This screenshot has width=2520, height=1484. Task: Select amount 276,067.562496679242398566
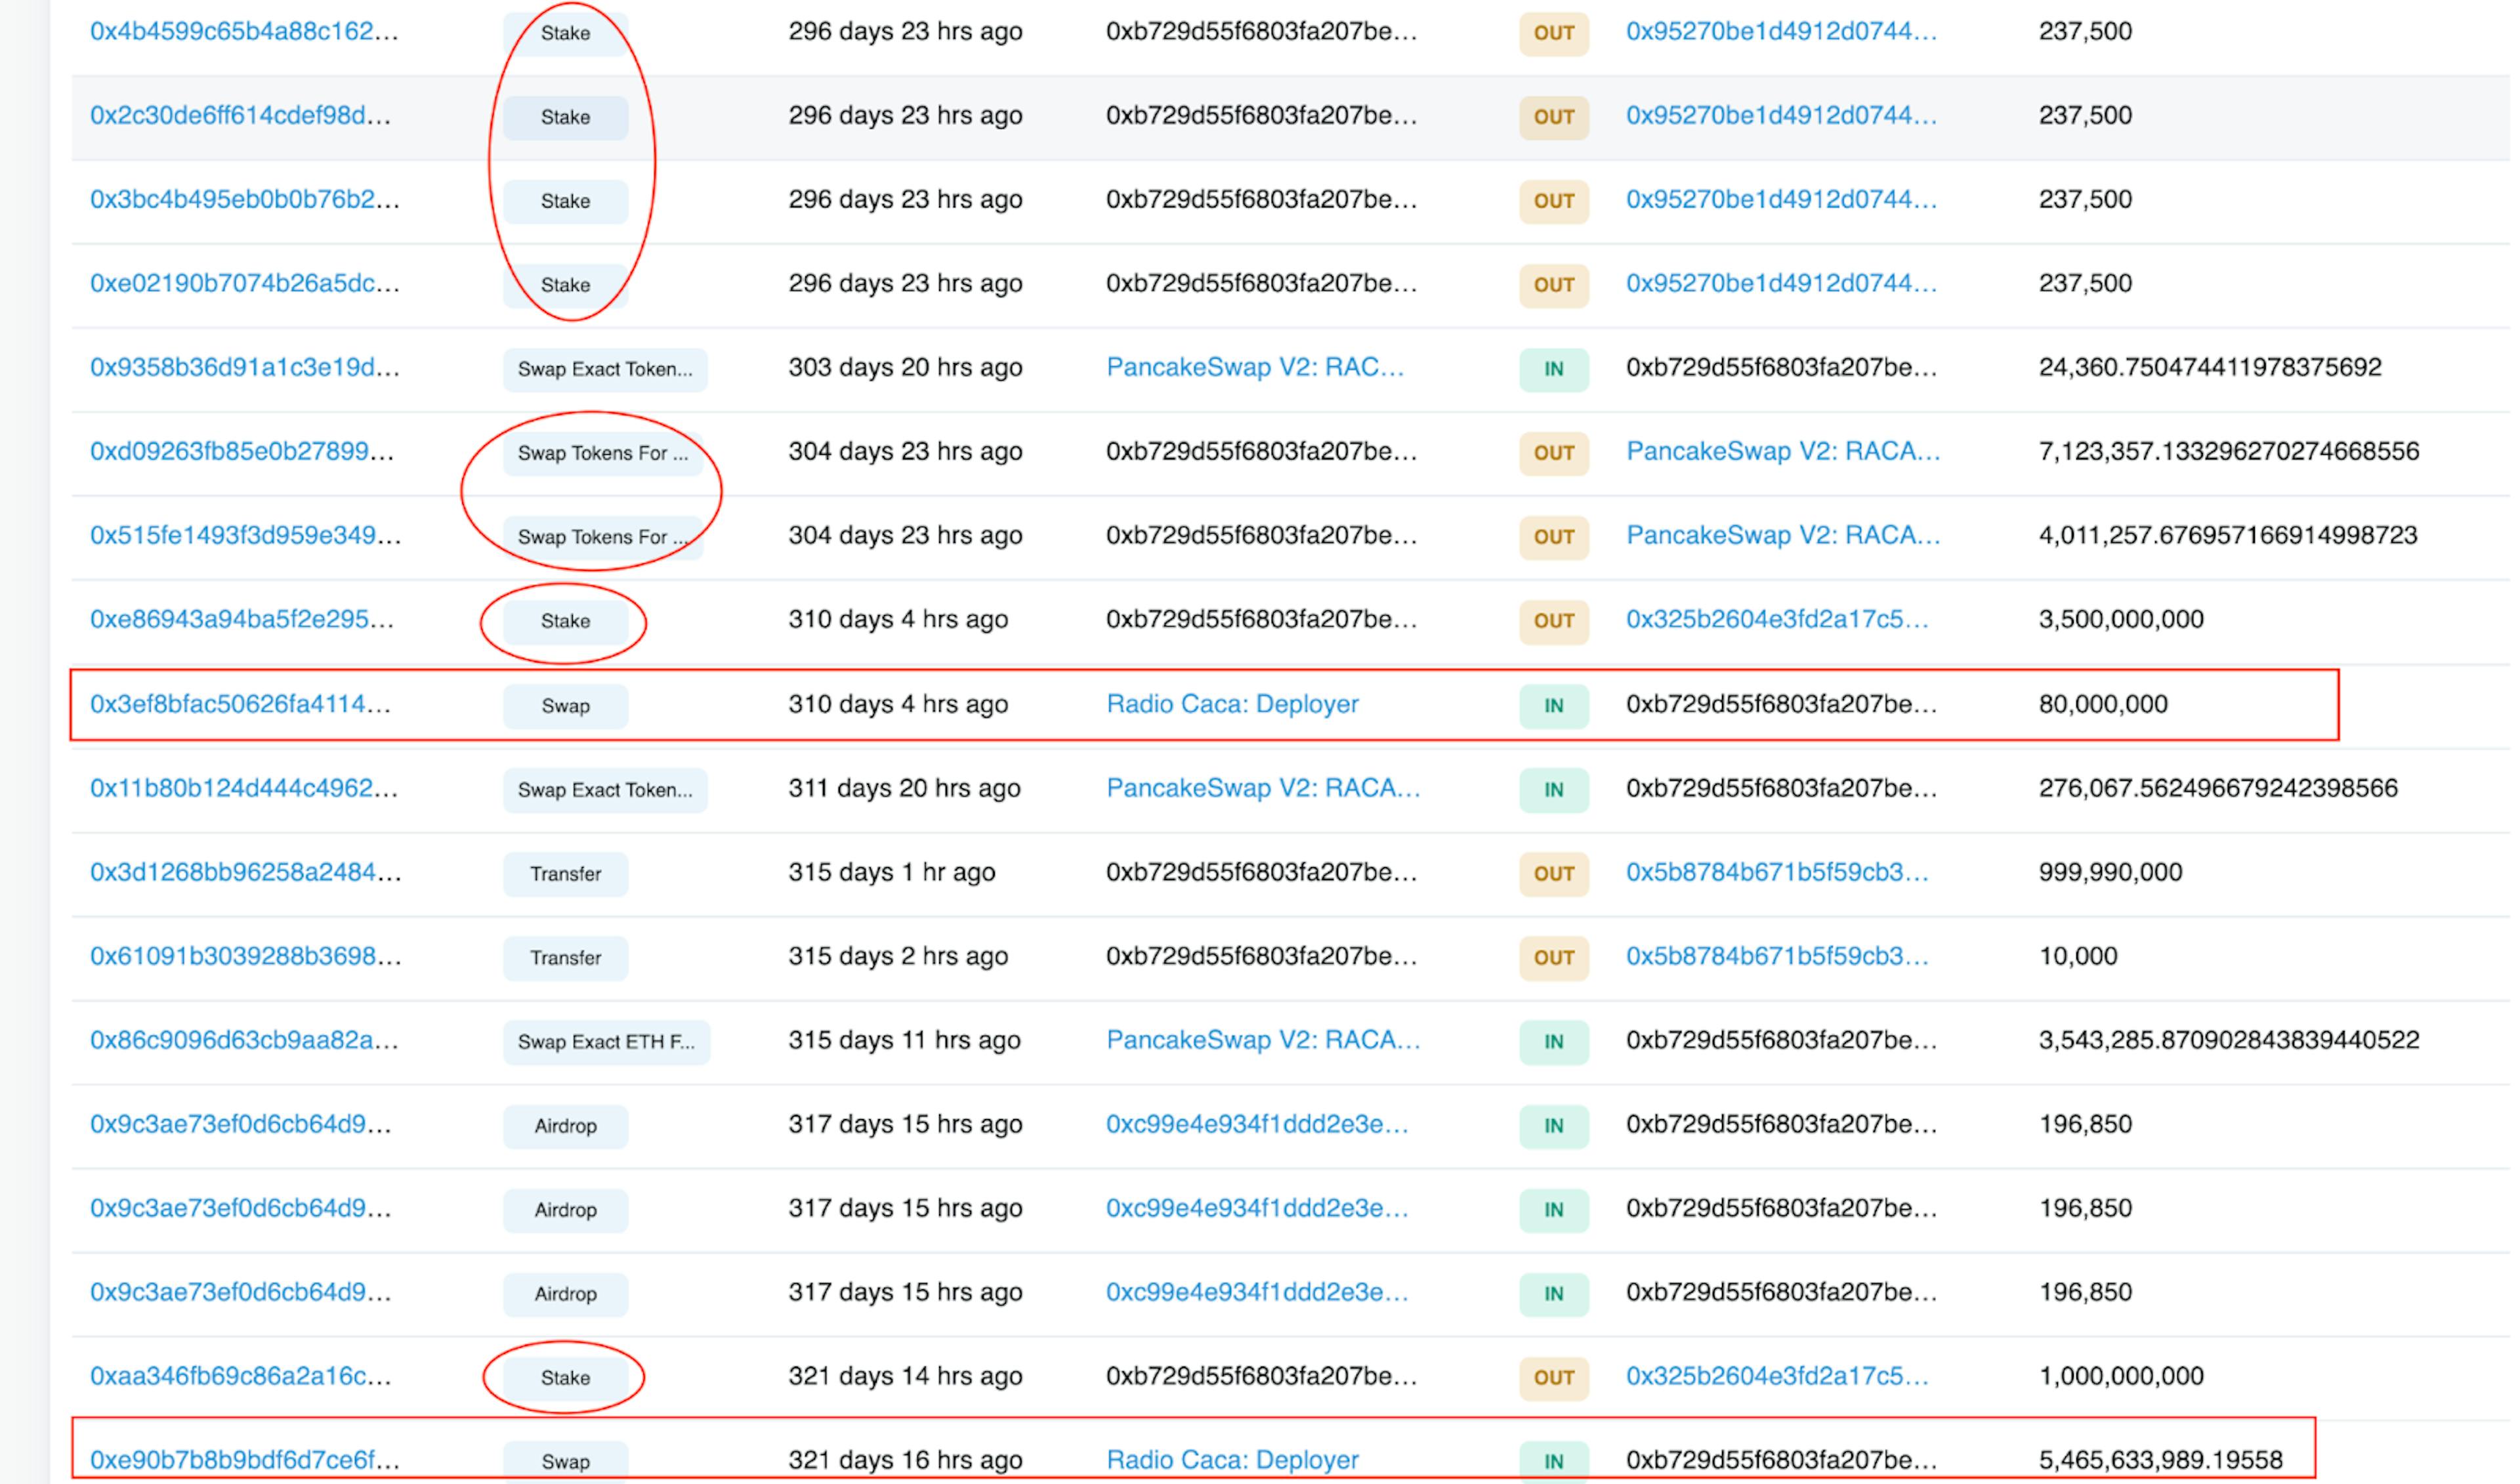click(2218, 789)
